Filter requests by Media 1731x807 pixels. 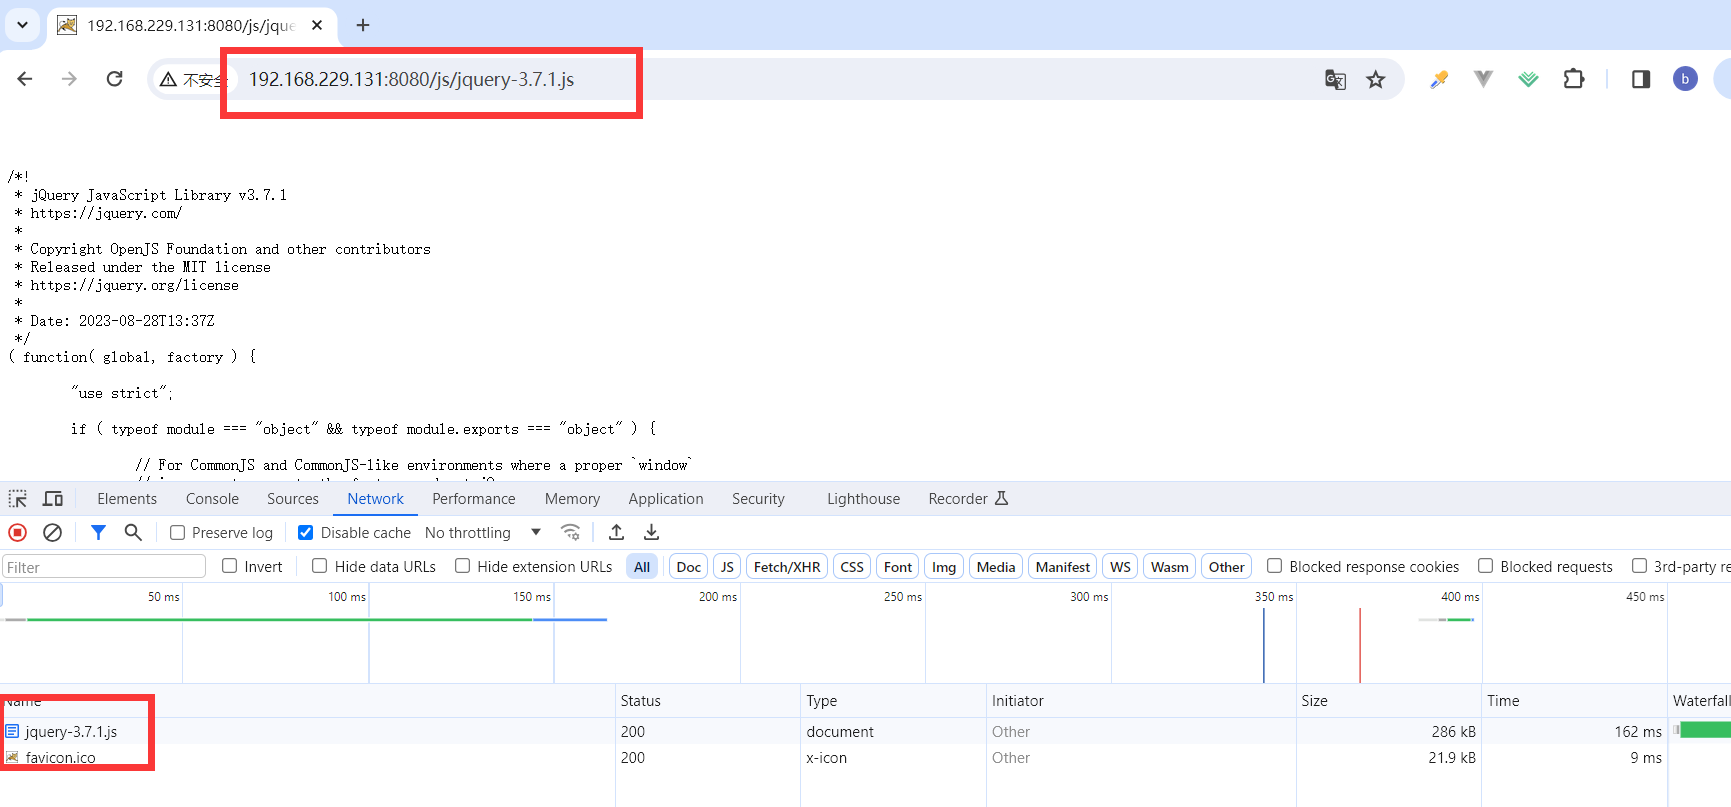pos(996,567)
